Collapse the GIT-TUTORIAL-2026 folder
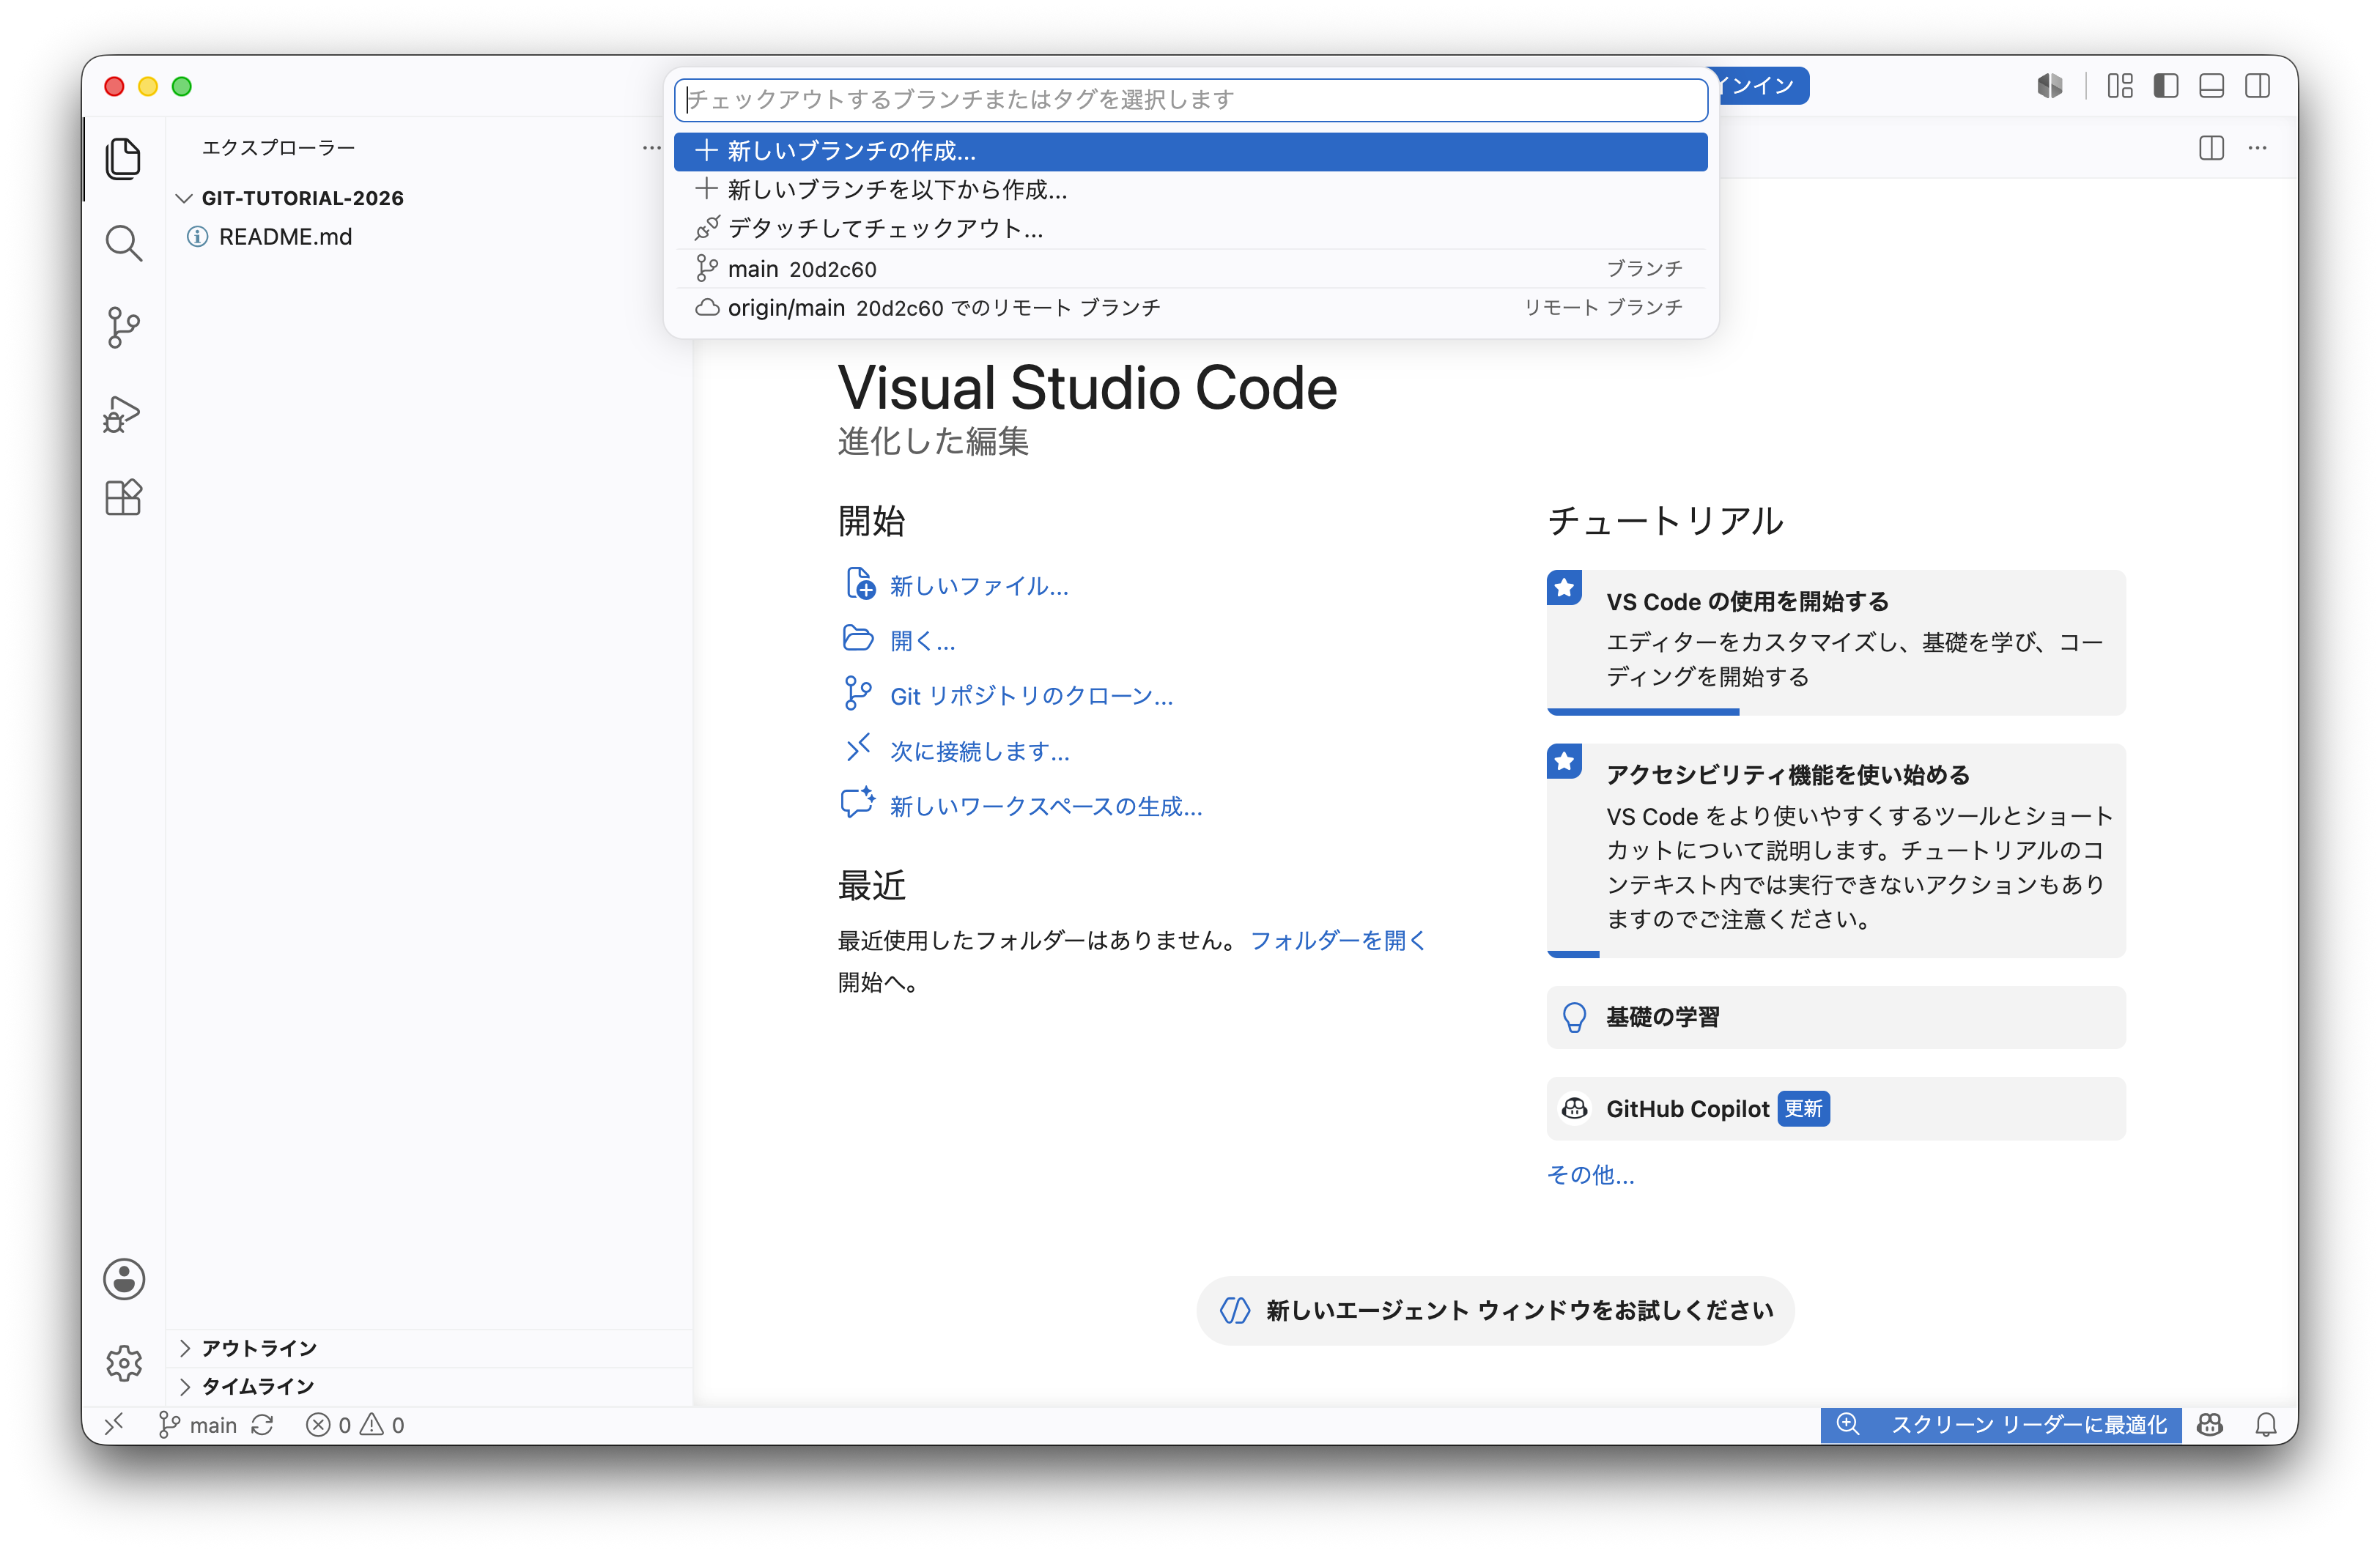The width and height of the screenshot is (2380, 1553). (x=430, y=198)
